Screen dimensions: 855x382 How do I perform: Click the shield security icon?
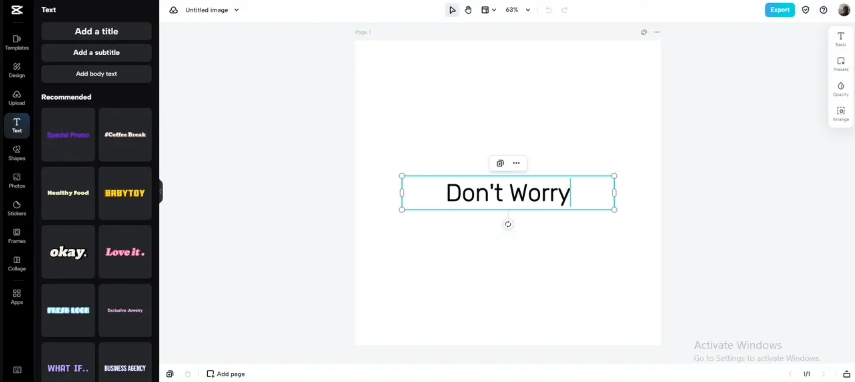[x=805, y=10]
